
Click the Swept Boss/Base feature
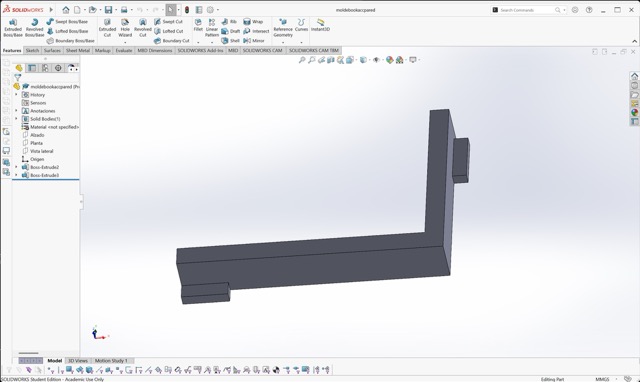[67, 22]
